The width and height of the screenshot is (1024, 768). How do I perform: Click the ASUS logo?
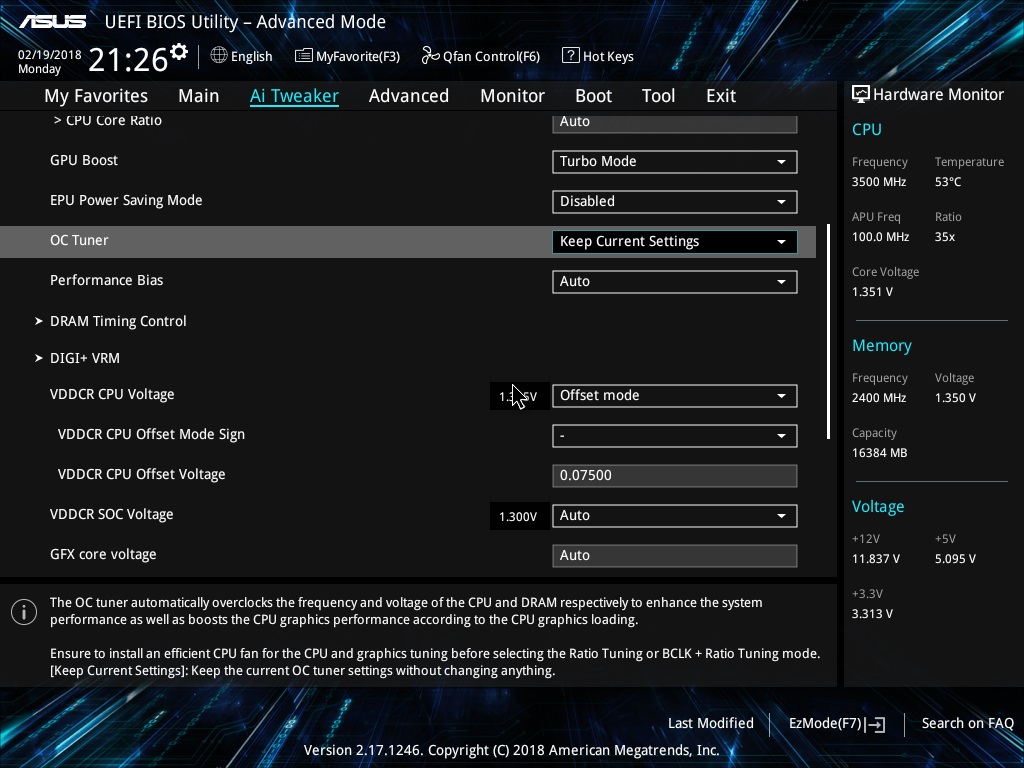click(52, 22)
